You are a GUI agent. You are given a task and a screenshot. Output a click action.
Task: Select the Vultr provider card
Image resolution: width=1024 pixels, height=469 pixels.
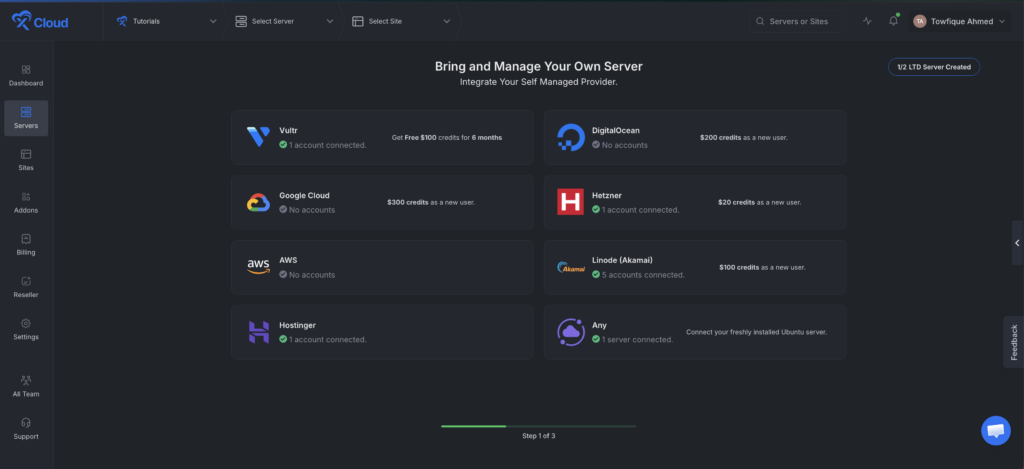(383, 137)
